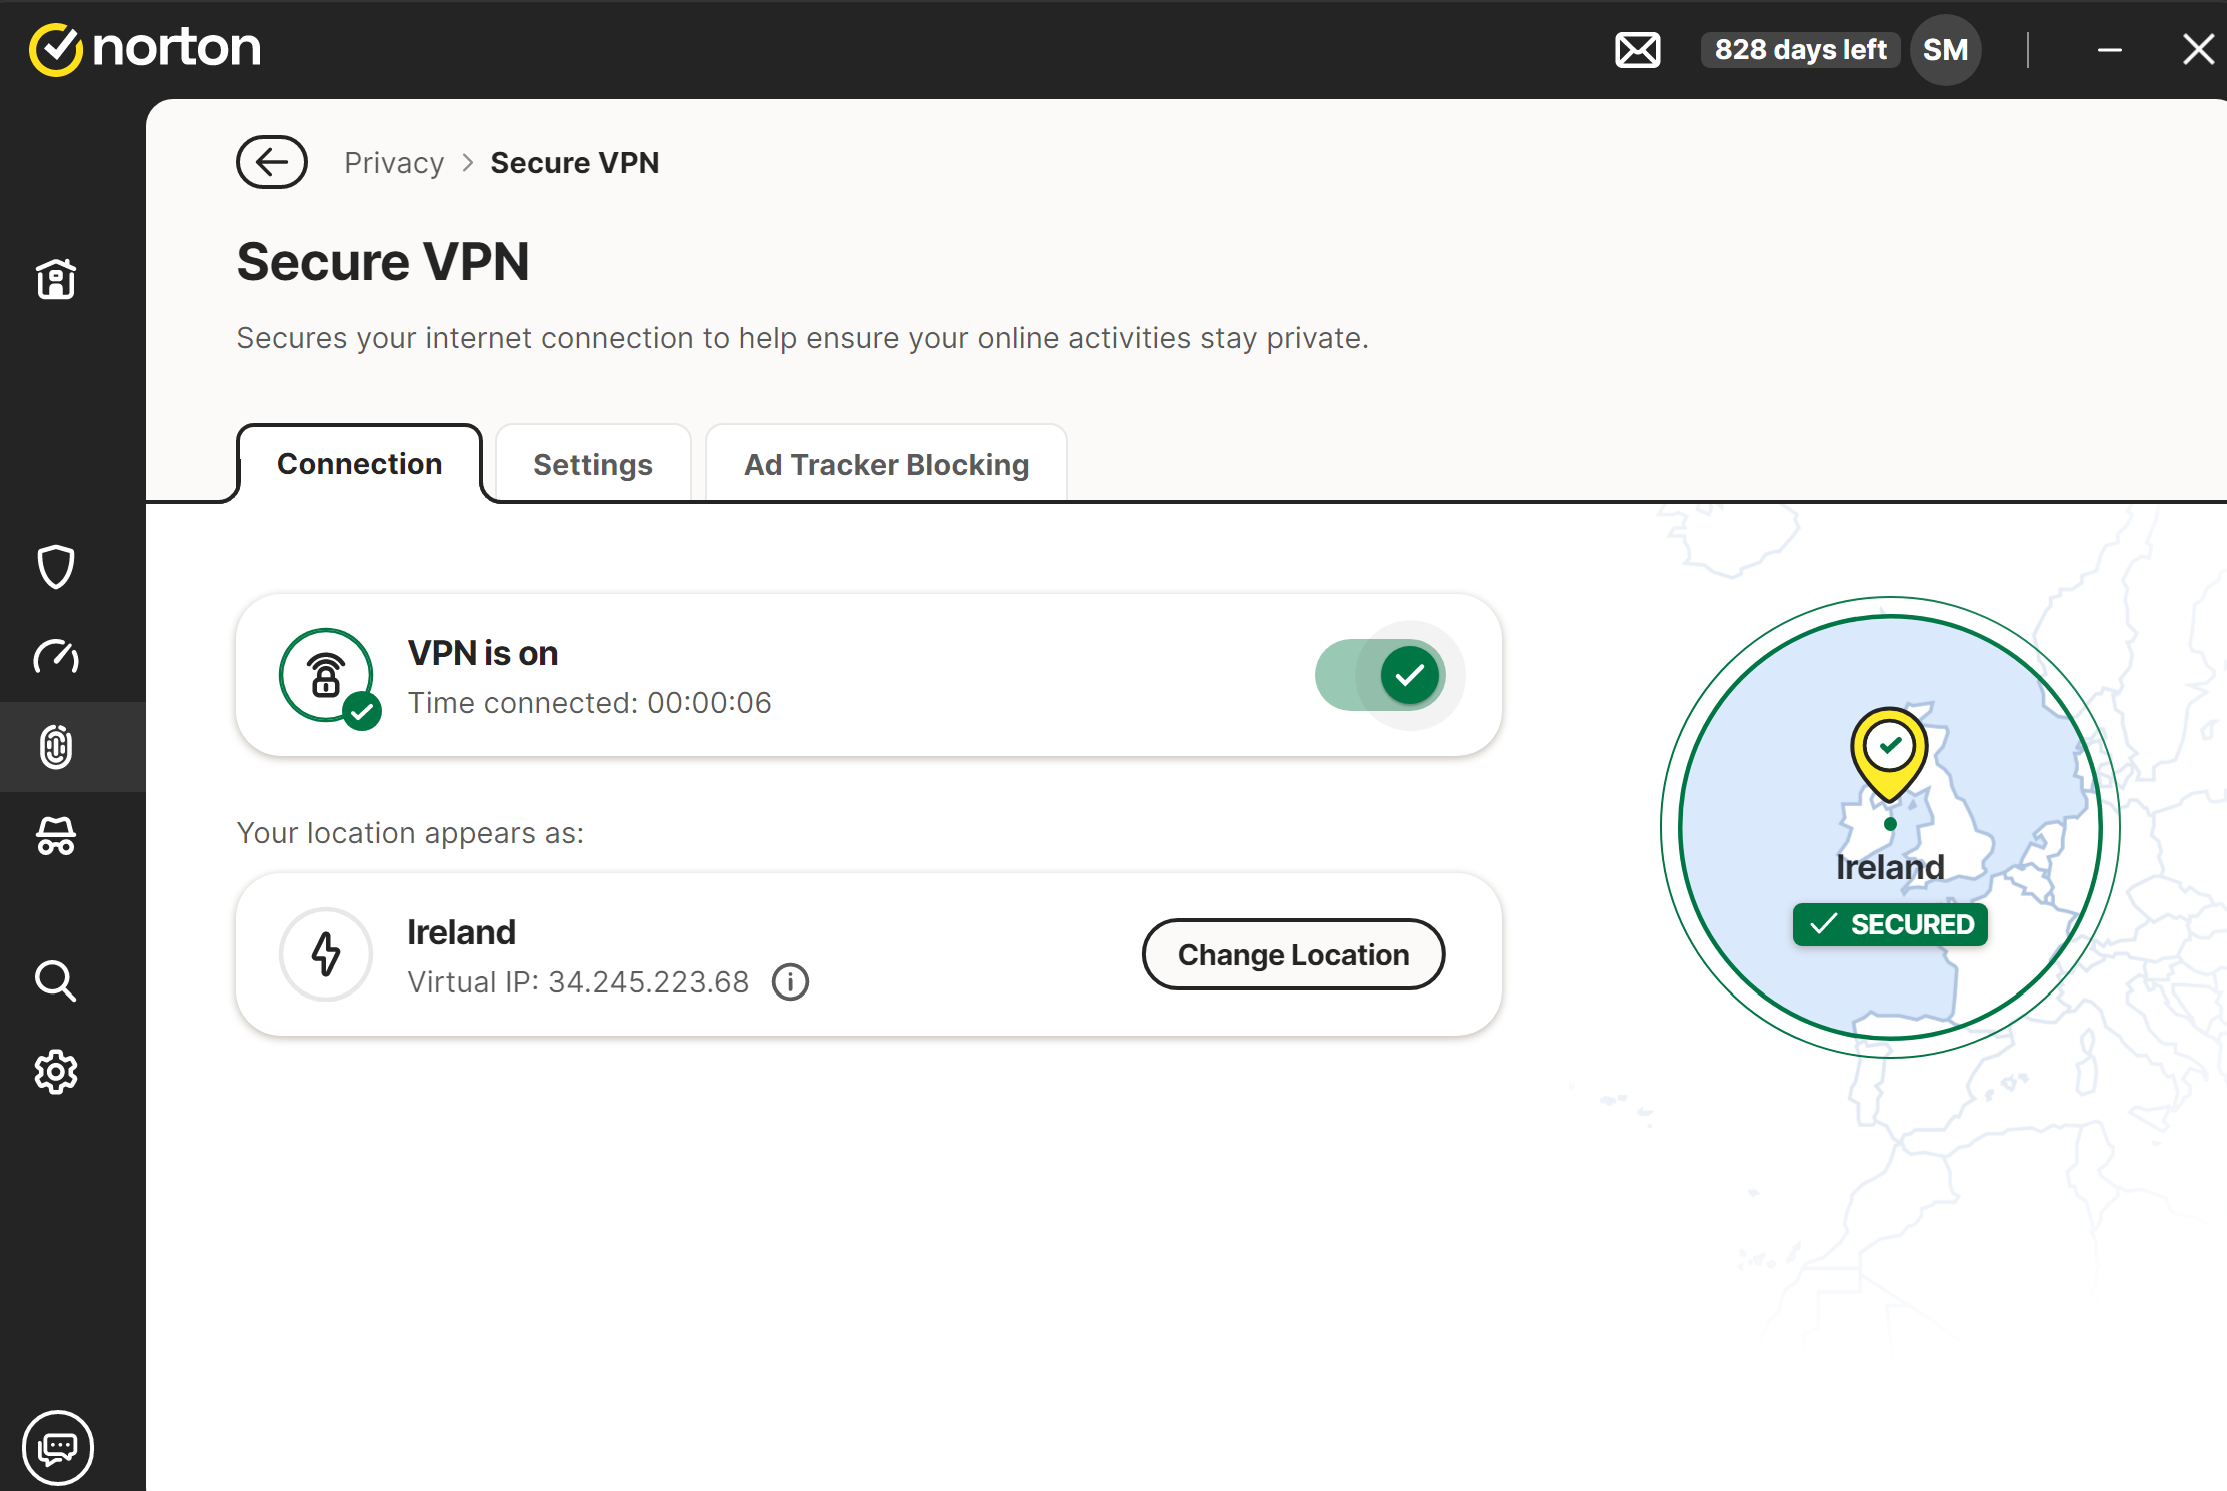Open the Home dashboard sidebar icon
2227x1491 pixels.
56,279
